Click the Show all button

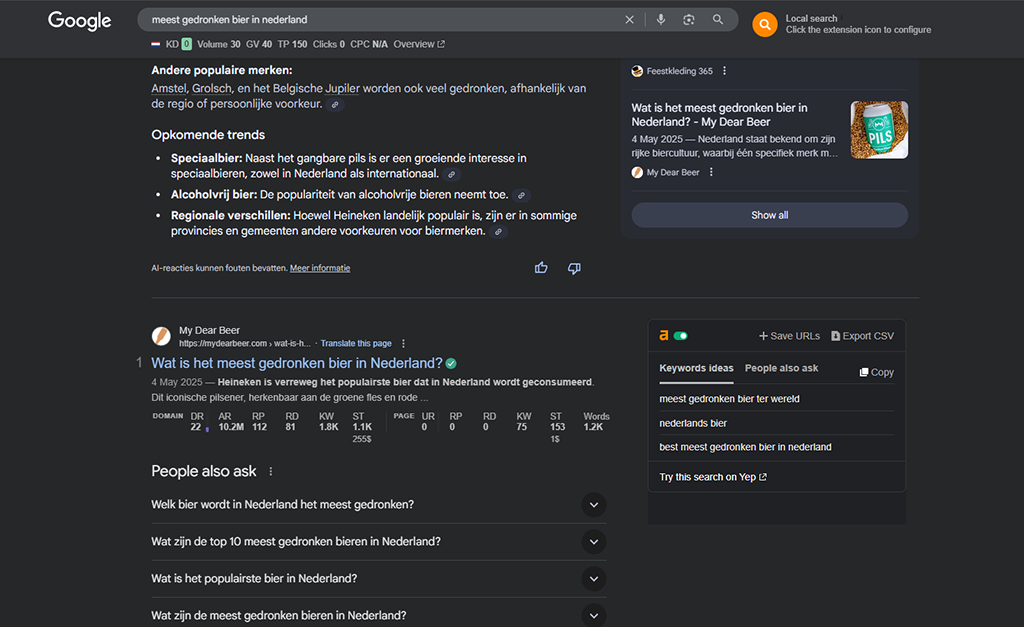769,215
